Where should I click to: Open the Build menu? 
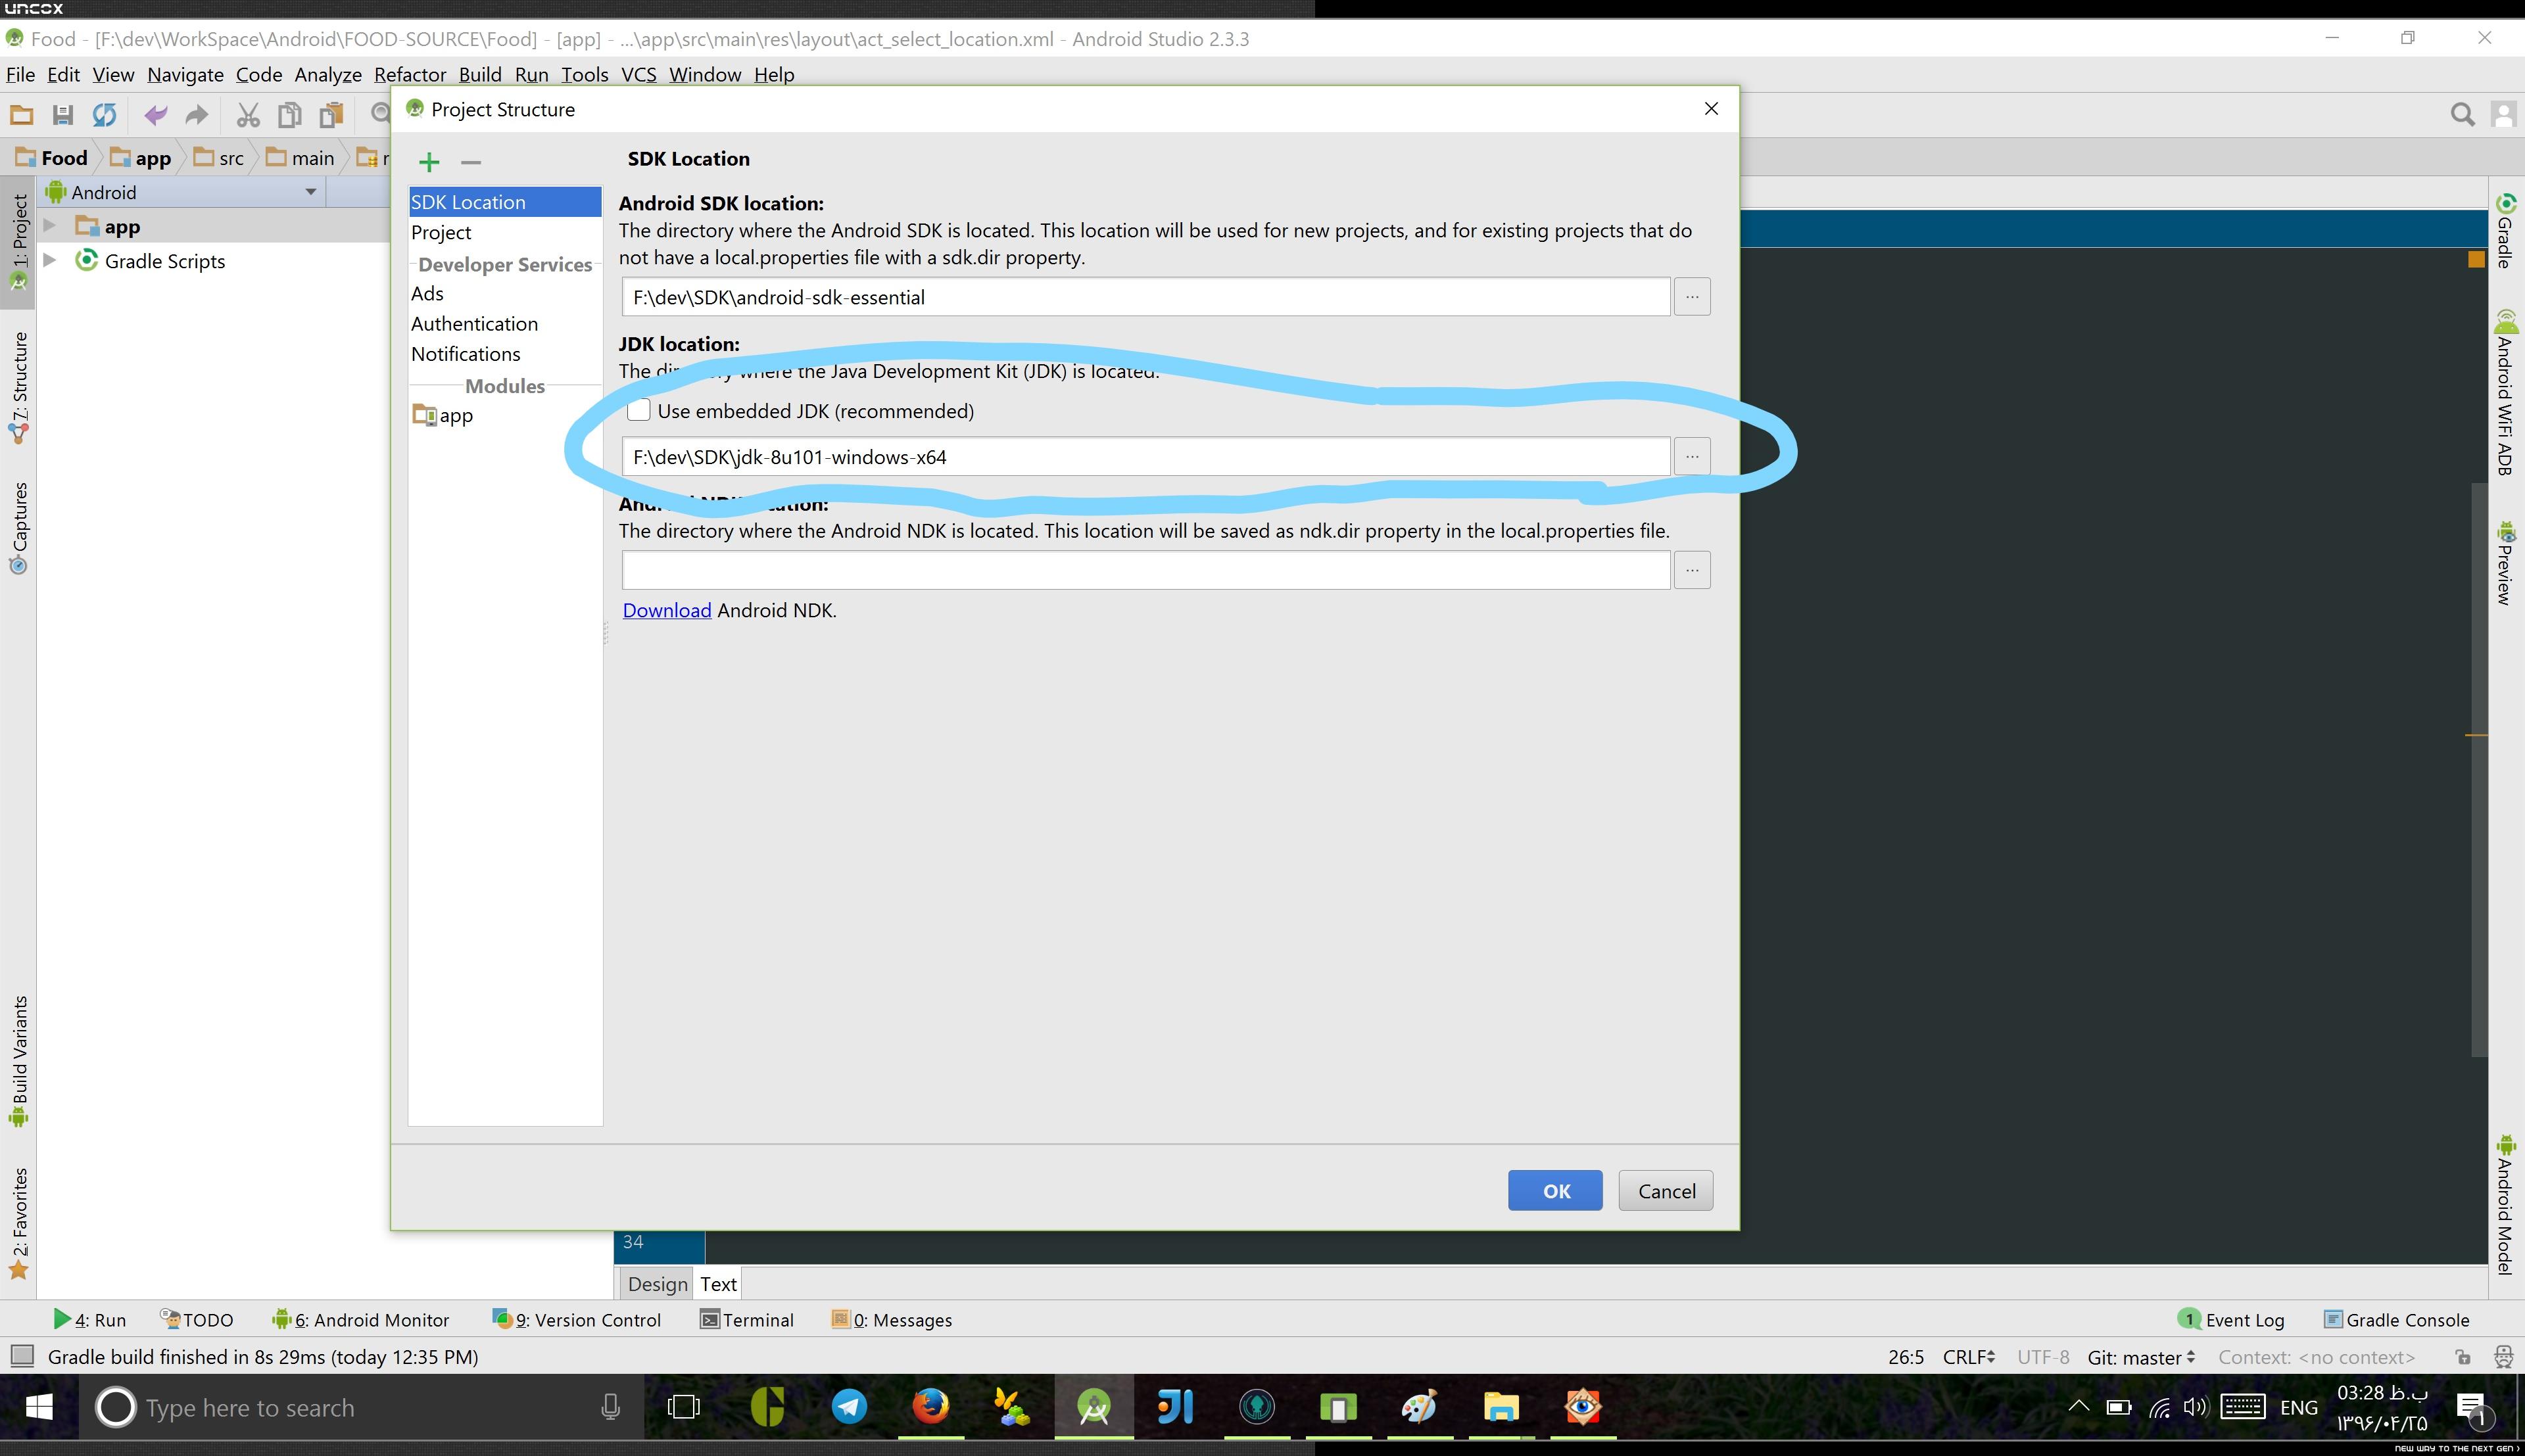point(480,75)
